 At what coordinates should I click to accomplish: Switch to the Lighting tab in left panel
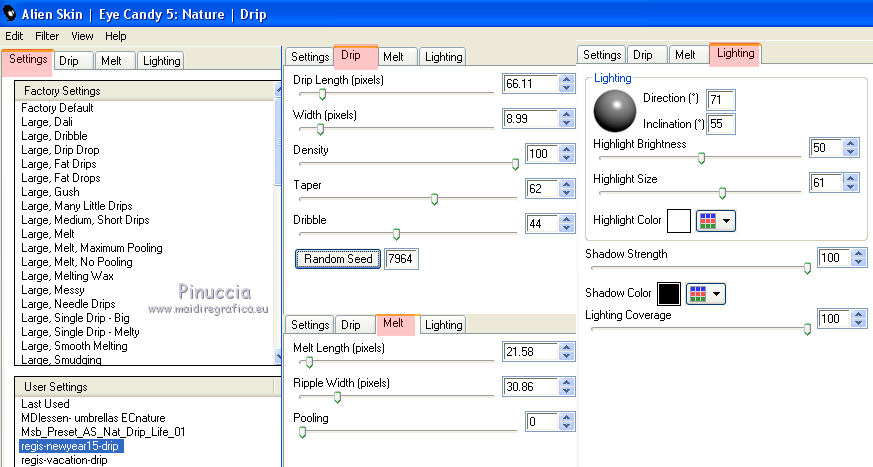point(161,61)
